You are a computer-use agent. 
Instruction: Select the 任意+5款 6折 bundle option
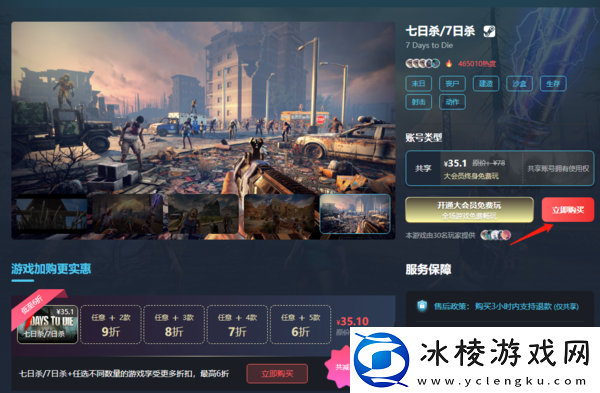[x=300, y=325]
